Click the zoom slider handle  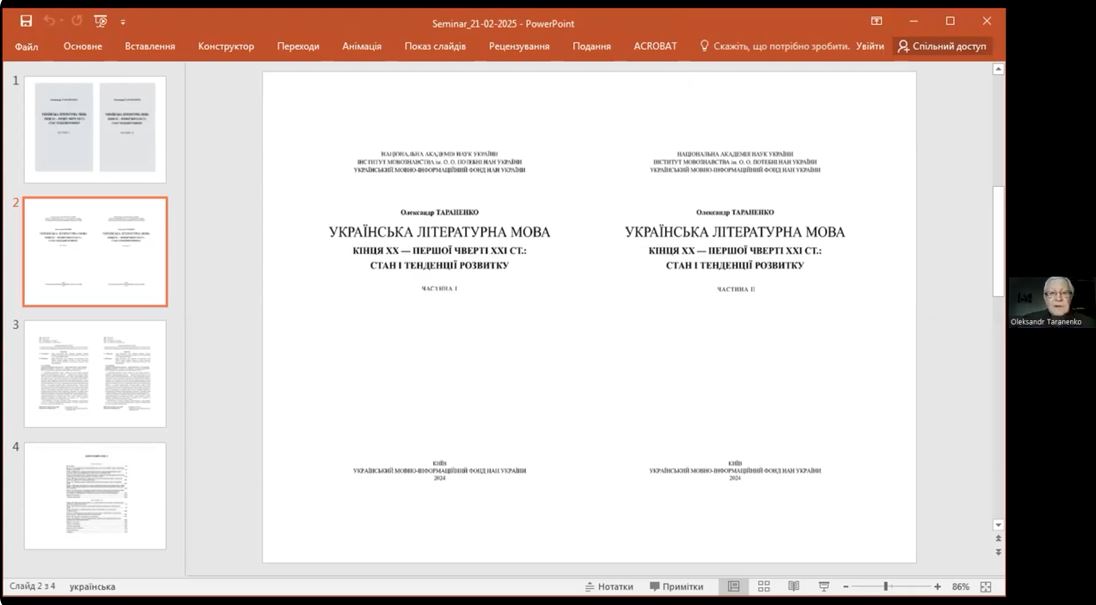tap(886, 587)
